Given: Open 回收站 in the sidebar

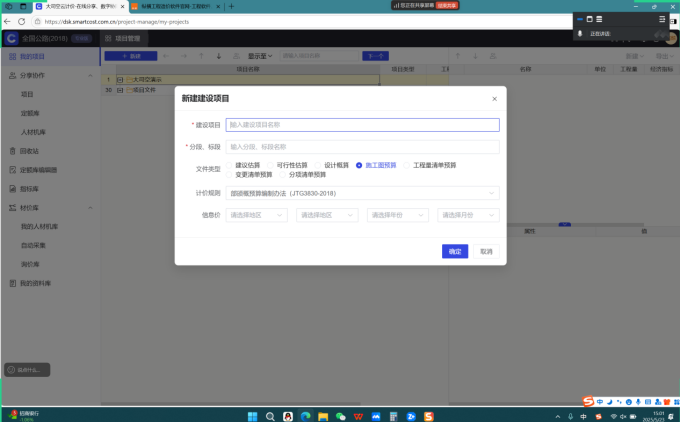Looking at the screenshot, I should click(x=30, y=151).
